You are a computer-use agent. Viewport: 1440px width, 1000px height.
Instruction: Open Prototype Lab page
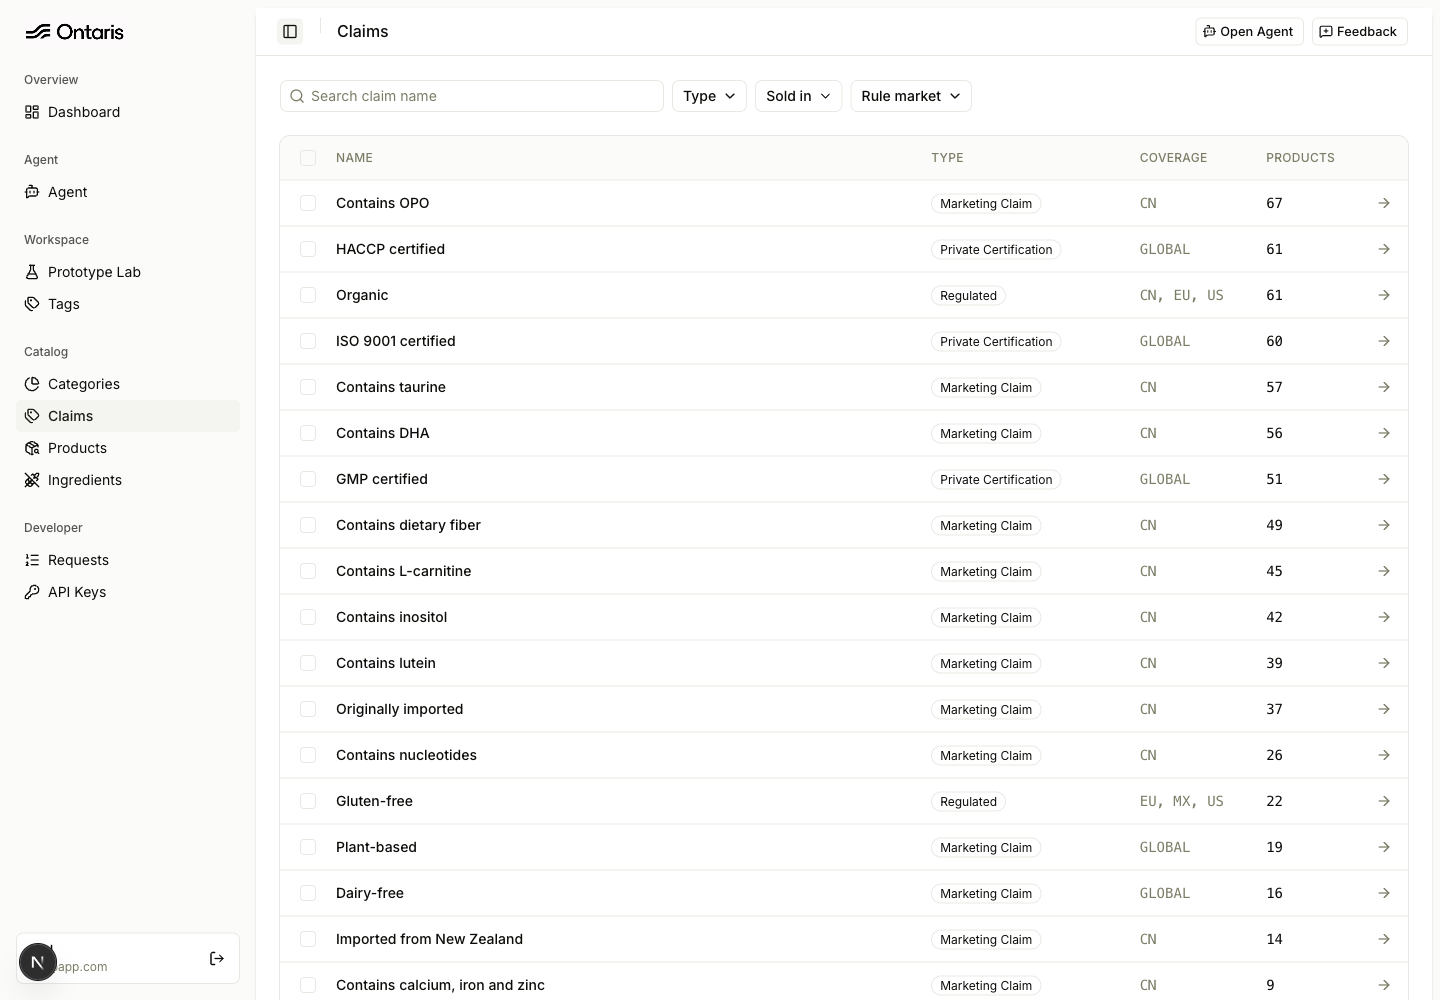(128, 272)
